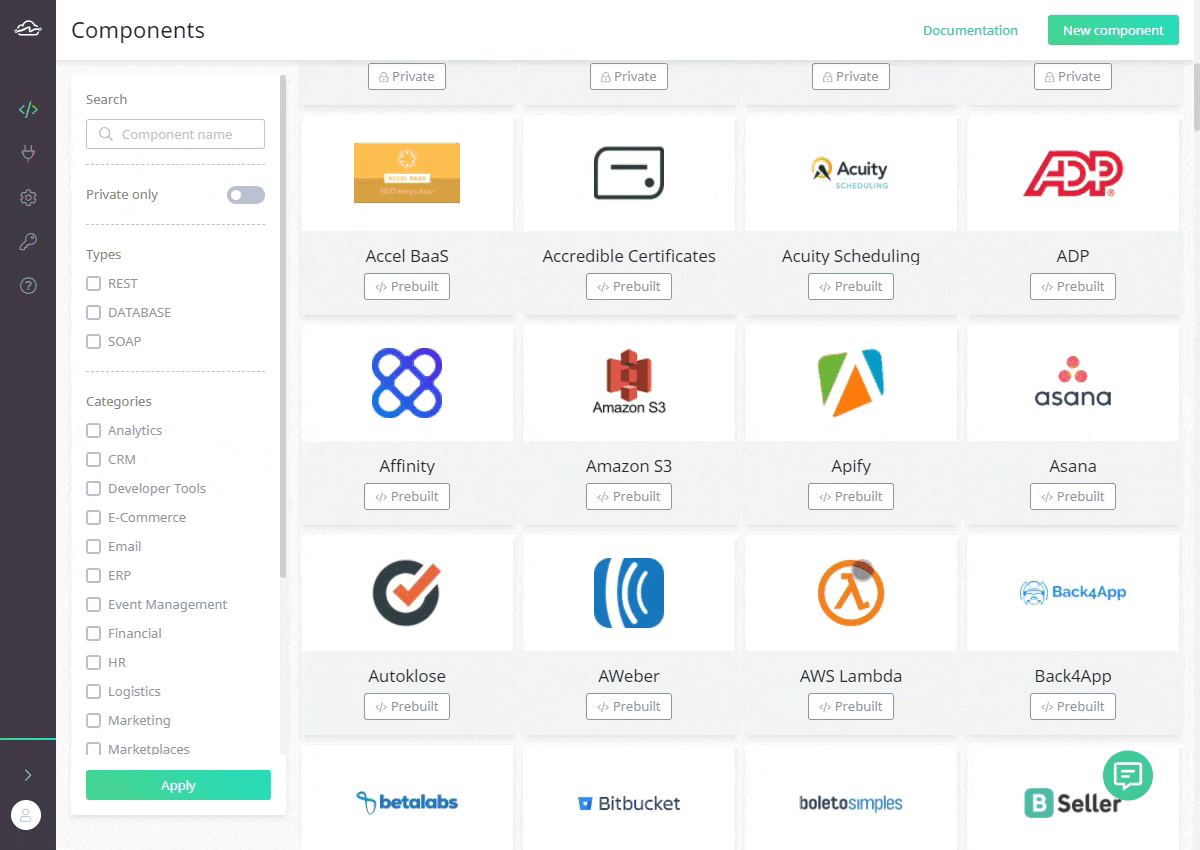The height and width of the screenshot is (850, 1200).
Task: Click the Apify logo
Action: pos(851,383)
